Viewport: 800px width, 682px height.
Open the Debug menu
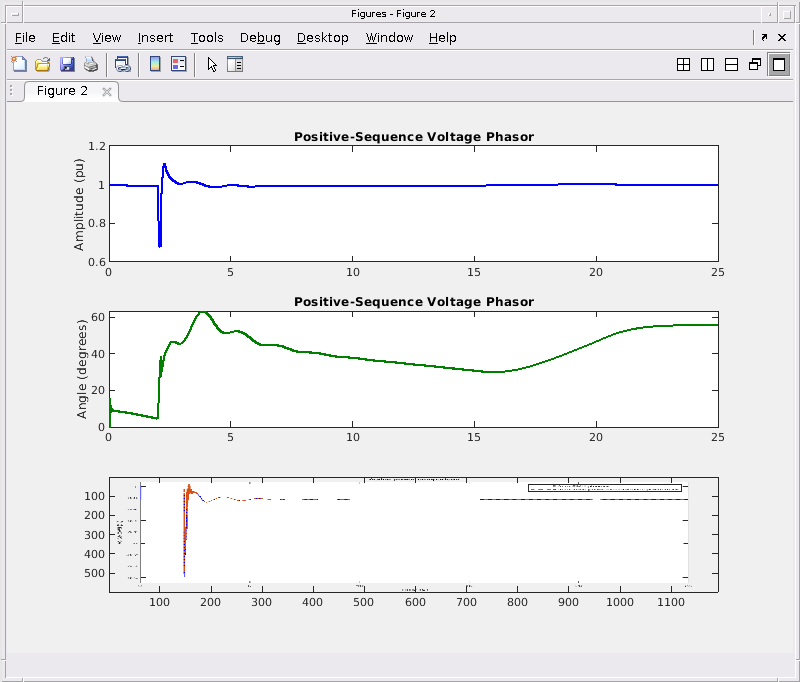point(260,38)
